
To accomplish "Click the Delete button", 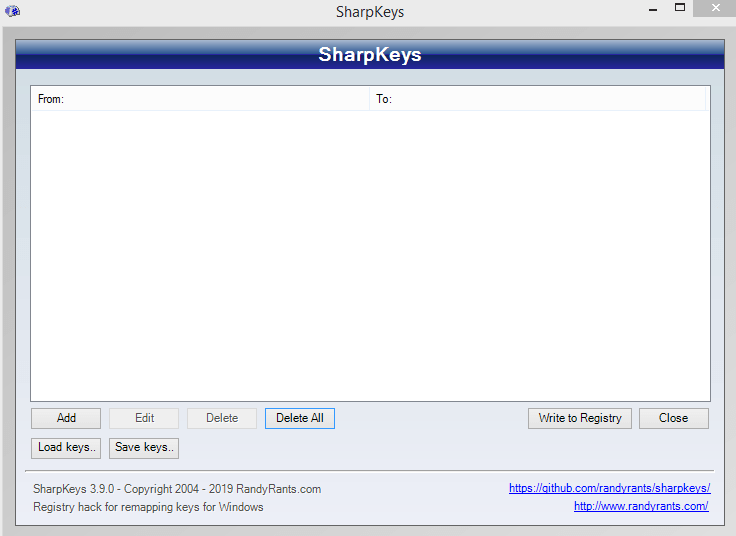I will pyautogui.click(x=222, y=418).
